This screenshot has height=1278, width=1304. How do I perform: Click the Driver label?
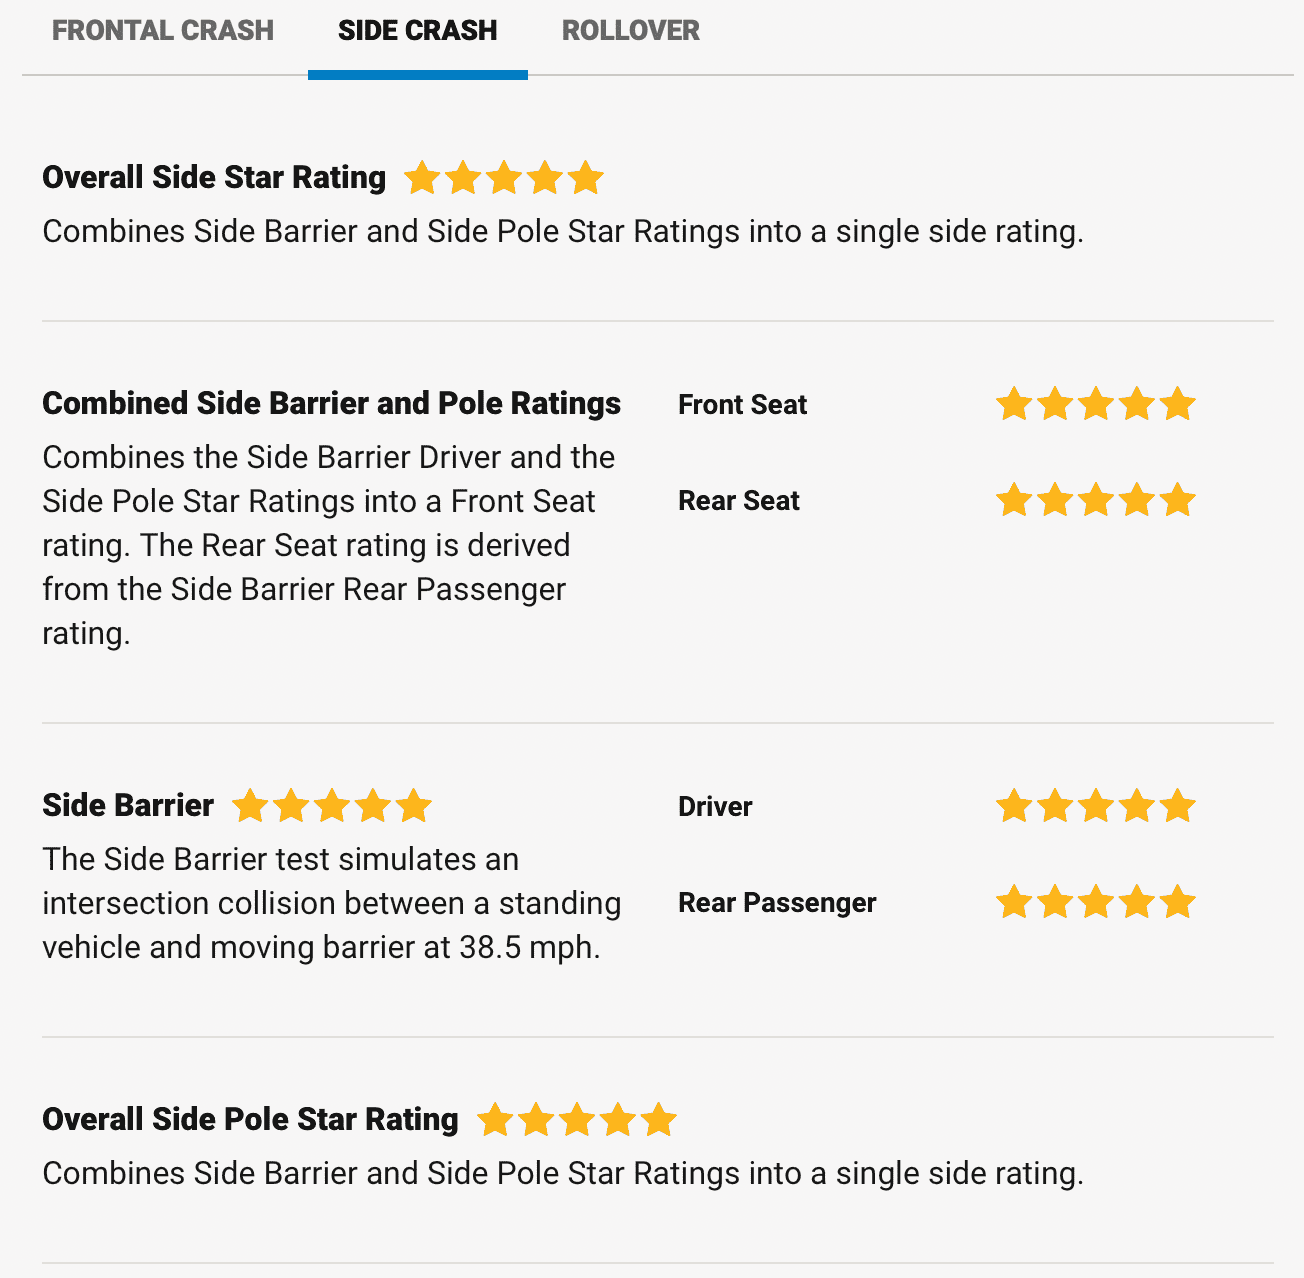[x=715, y=807]
